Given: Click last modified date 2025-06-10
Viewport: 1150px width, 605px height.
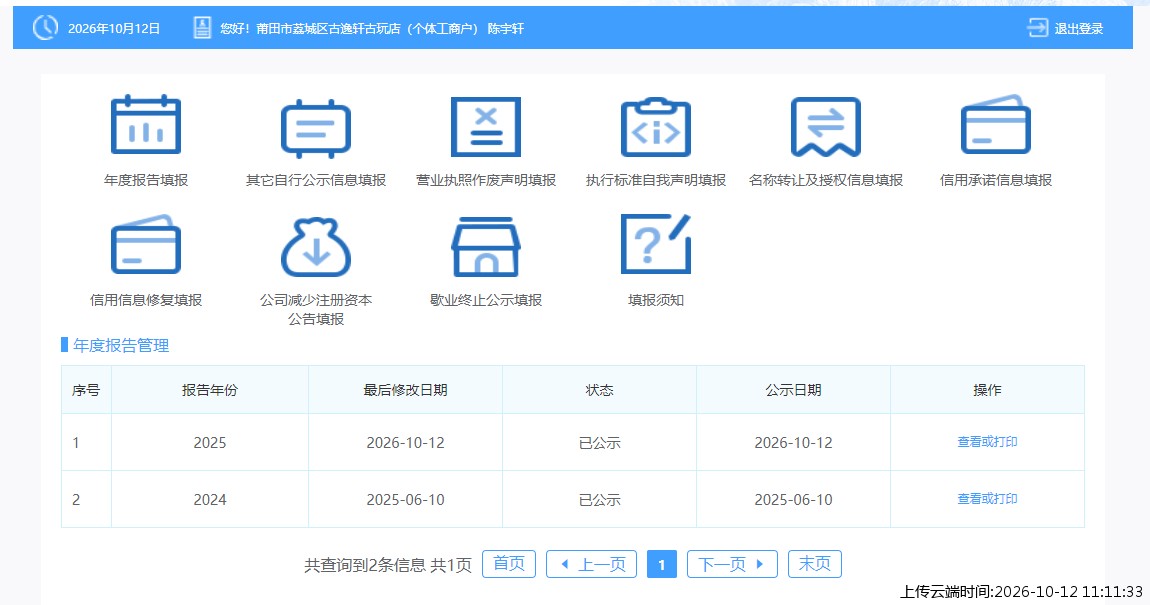Looking at the screenshot, I should point(406,499).
